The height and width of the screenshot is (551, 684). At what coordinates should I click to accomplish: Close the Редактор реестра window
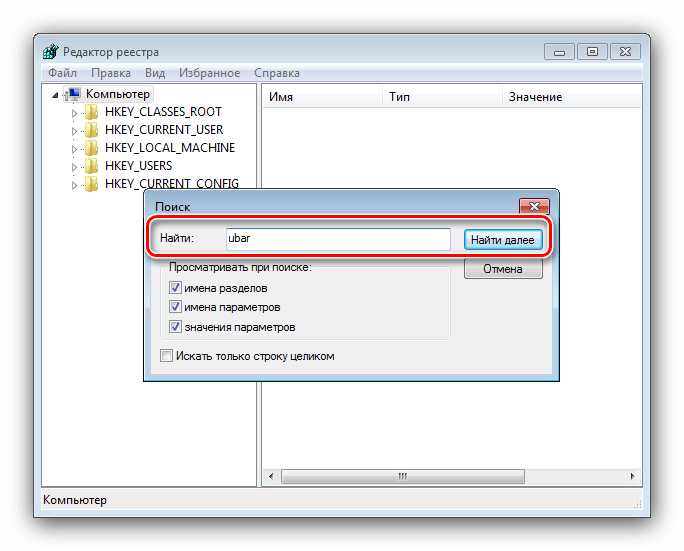625,52
